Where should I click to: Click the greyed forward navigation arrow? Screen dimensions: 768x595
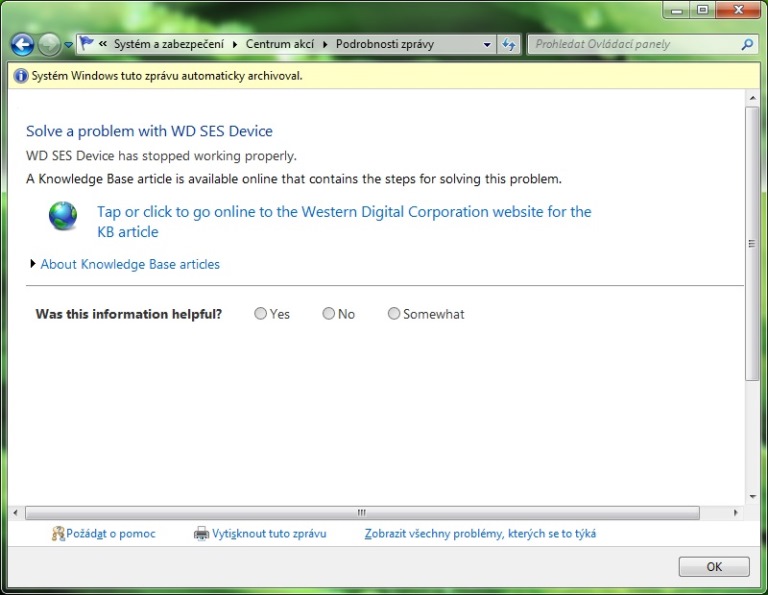point(49,45)
